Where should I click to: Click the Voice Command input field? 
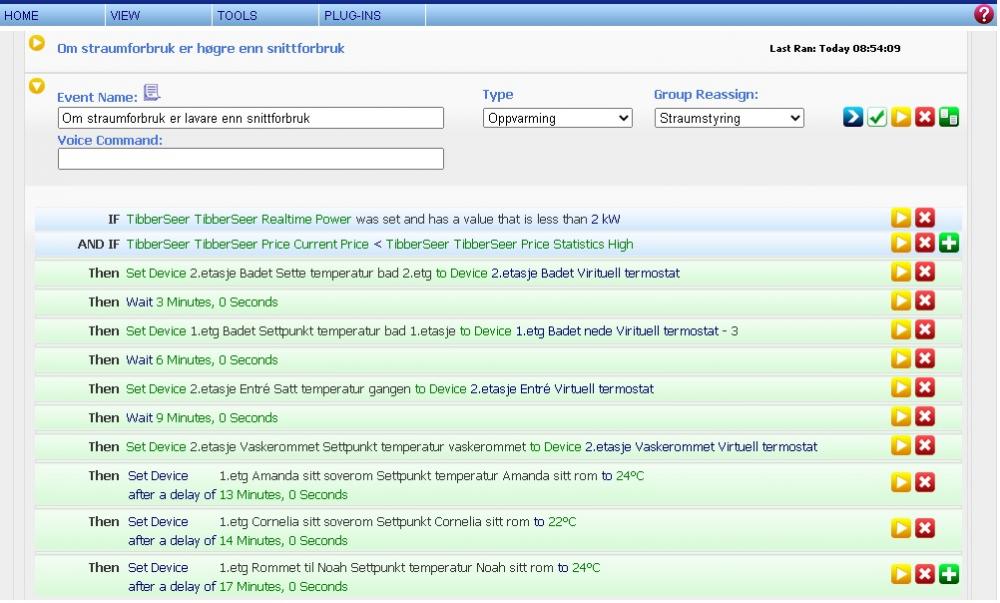coord(250,159)
